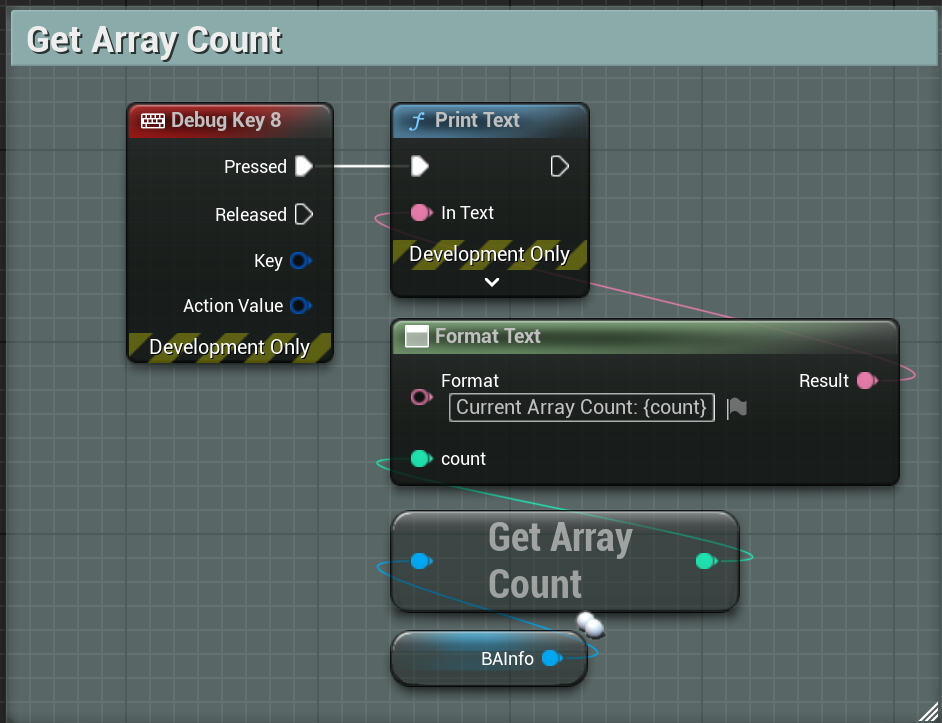Click the Pressed execution pin on Debug Key 8
The image size is (942, 723).
(x=304, y=166)
